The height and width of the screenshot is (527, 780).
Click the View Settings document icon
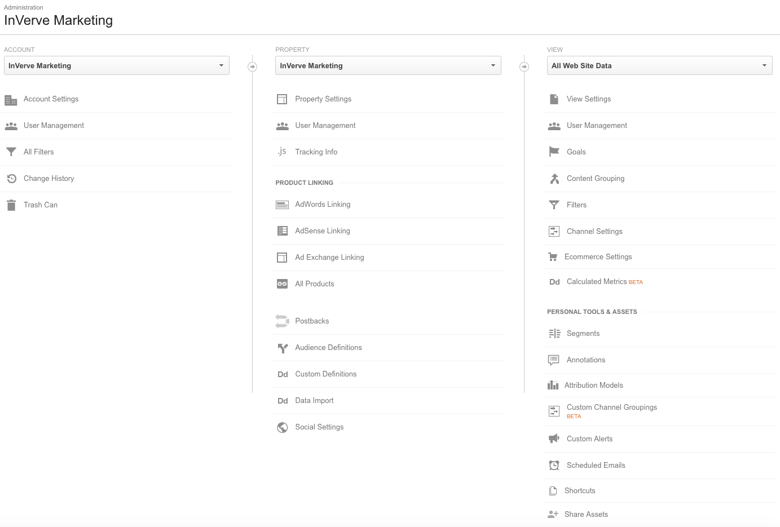pyautogui.click(x=554, y=99)
